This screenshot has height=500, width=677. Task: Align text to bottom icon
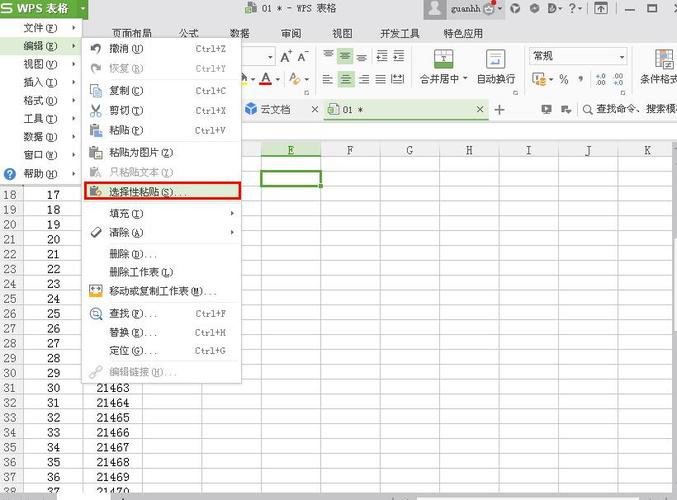[362, 56]
